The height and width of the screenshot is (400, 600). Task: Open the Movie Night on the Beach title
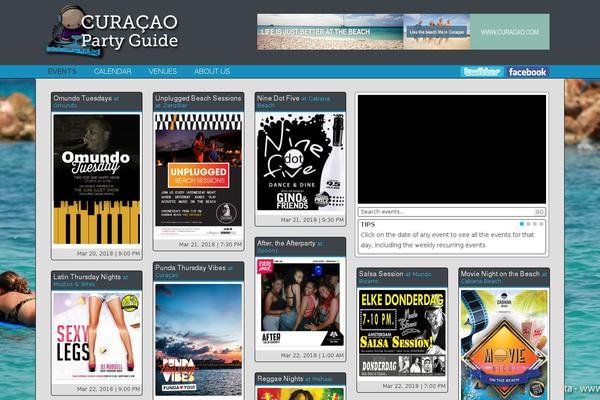click(x=500, y=274)
